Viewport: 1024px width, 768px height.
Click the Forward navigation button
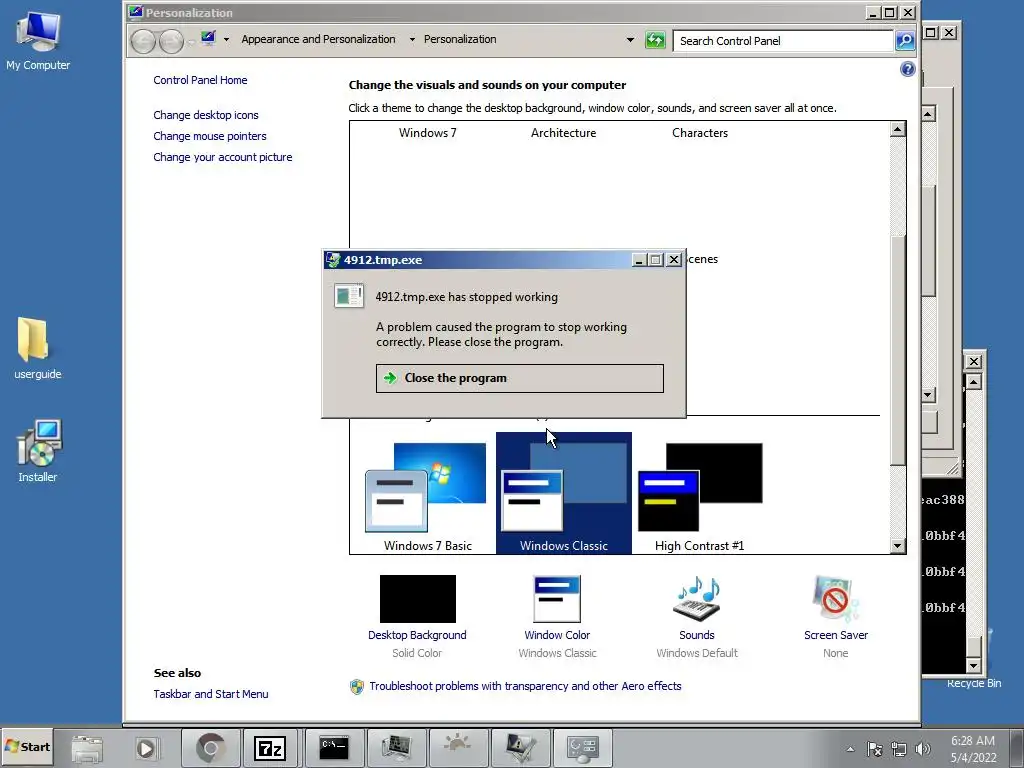(171, 41)
